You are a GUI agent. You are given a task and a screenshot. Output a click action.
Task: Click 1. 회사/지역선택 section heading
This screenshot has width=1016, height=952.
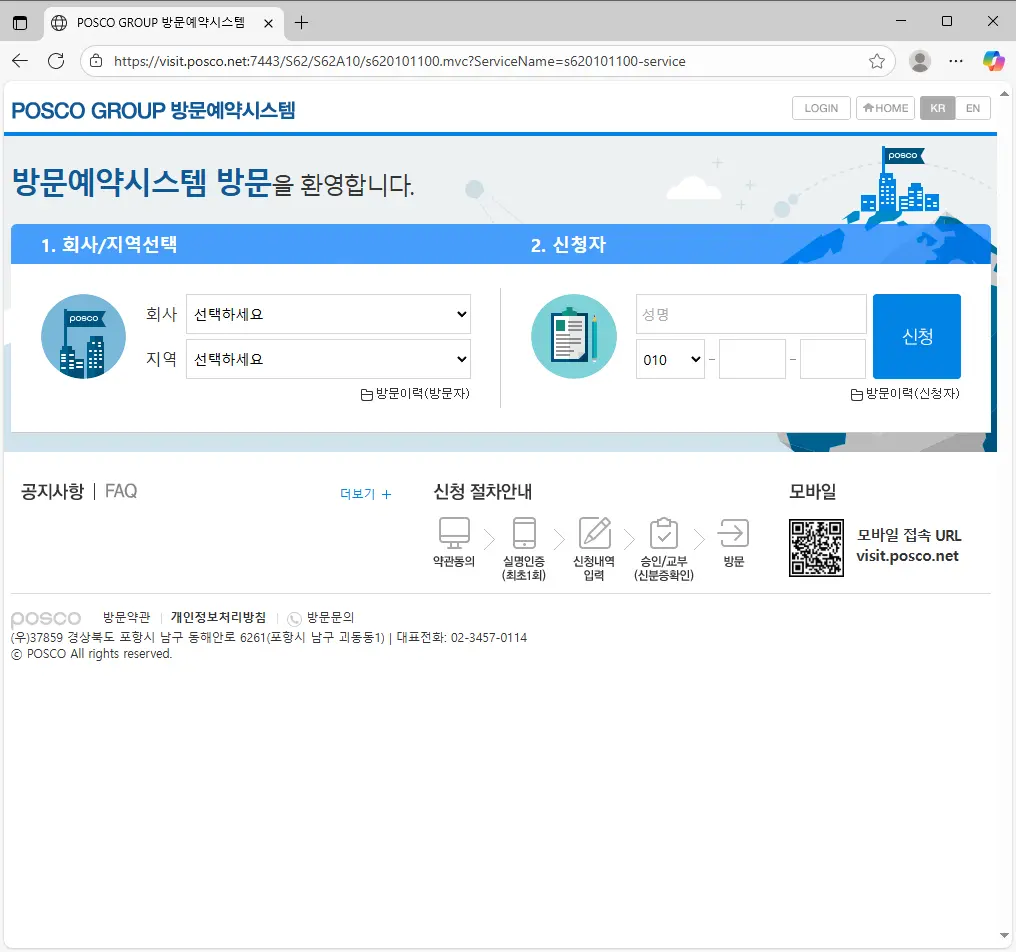click(109, 244)
